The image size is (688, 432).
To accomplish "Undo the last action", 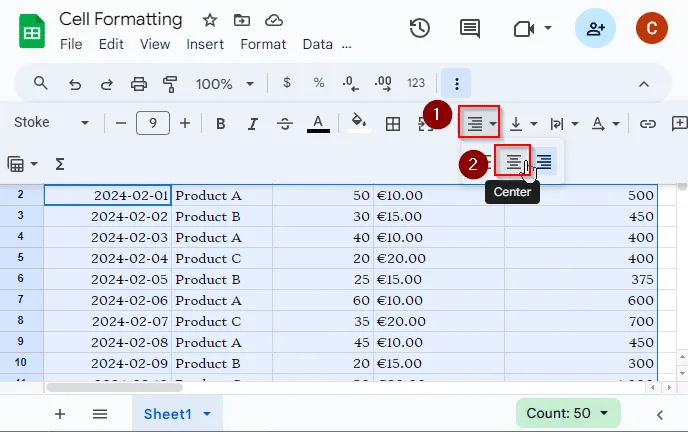I will coord(75,84).
